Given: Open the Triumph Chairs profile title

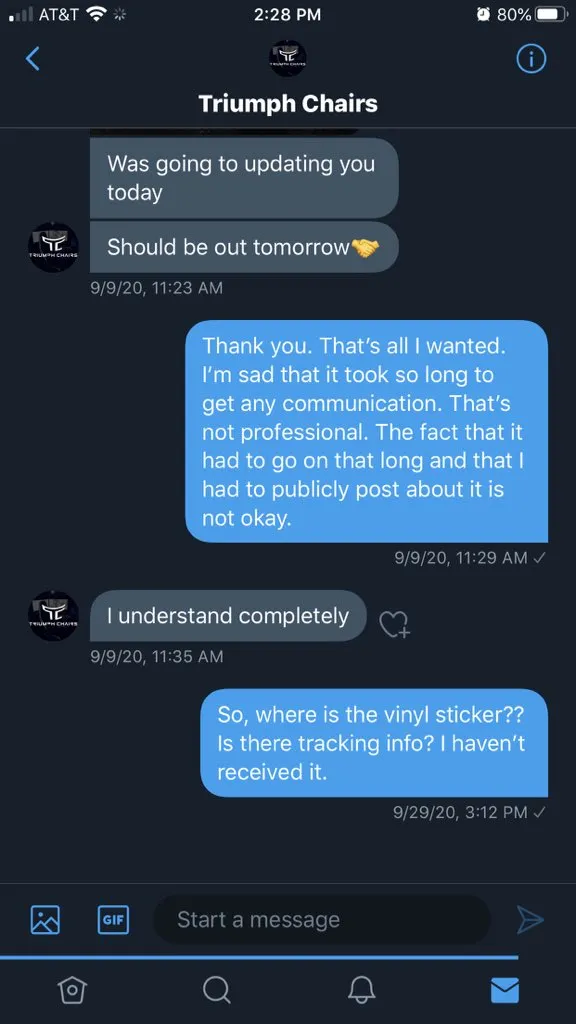Looking at the screenshot, I should [288, 104].
